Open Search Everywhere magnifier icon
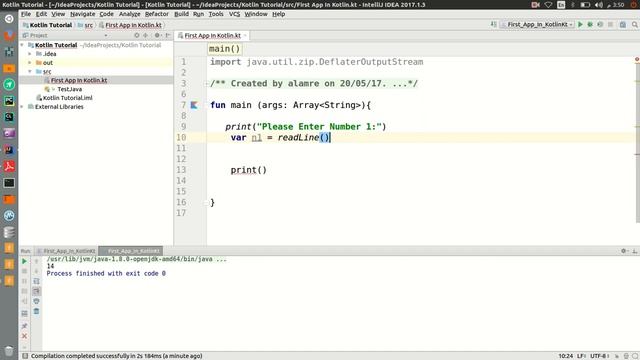Viewport: 640px width, 360px height. [x=635, y=24]
